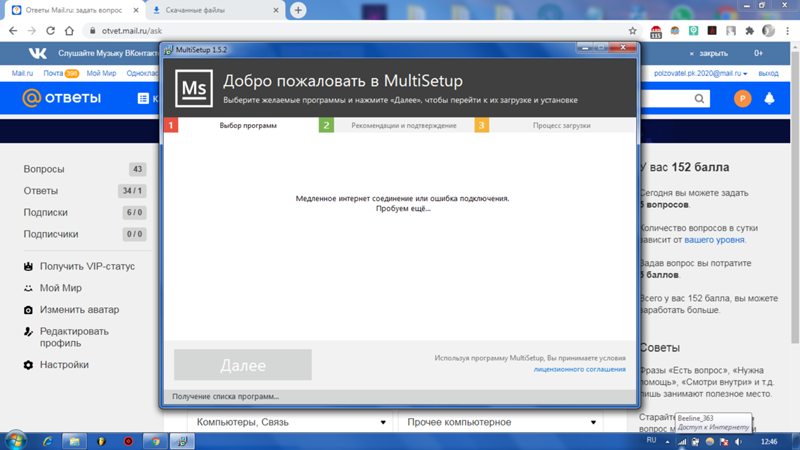800x450 pixels.
Task: Select step tab Выбор программ
Action: [248, 125]
